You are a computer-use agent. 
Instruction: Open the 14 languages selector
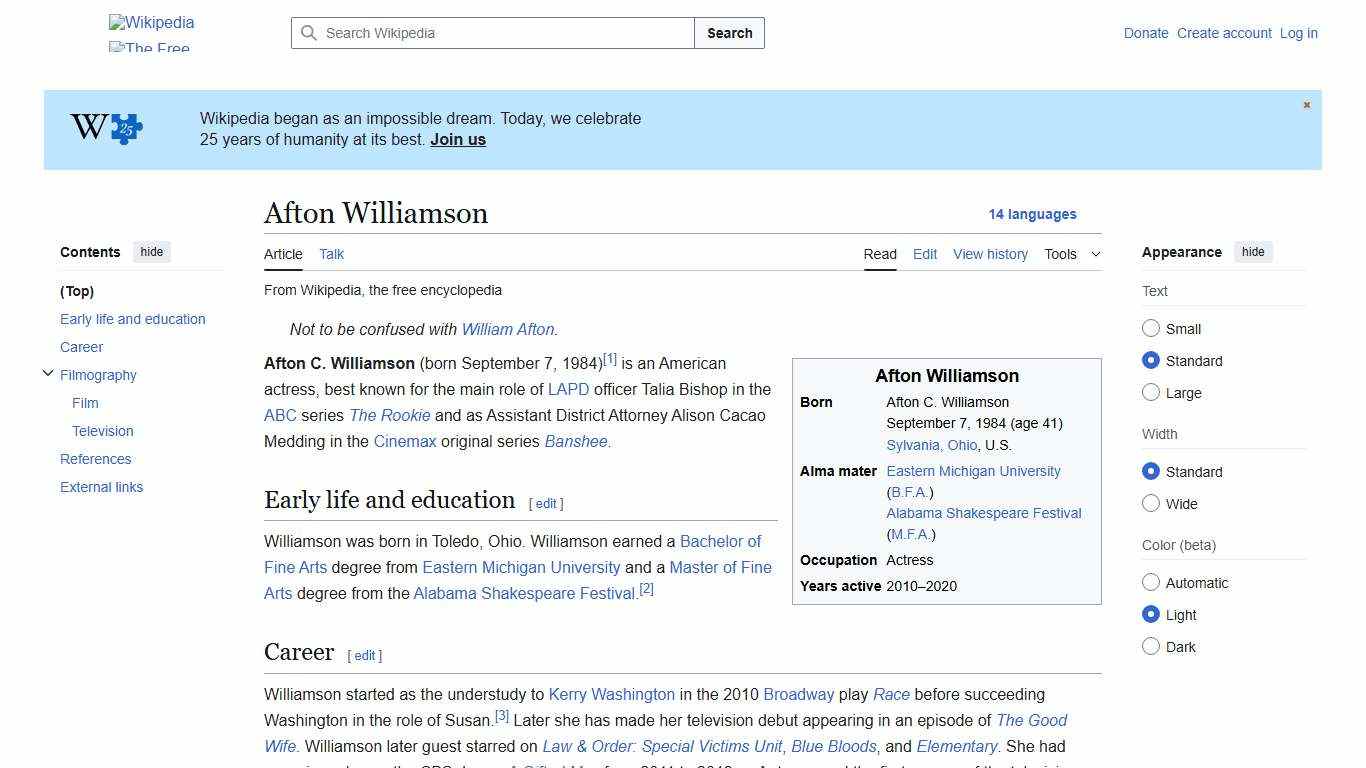(x=1033, y=214)
